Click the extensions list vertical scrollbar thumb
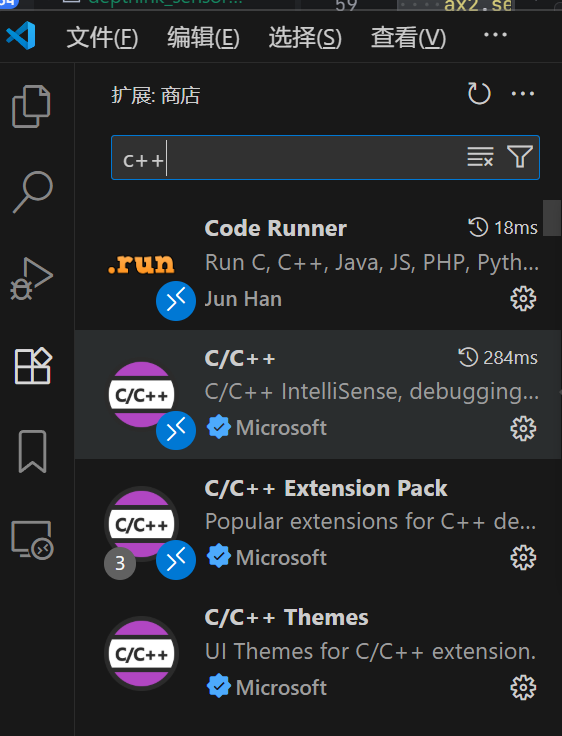The width and height of the screenshot is (562, 736). (x=552, y=218)
